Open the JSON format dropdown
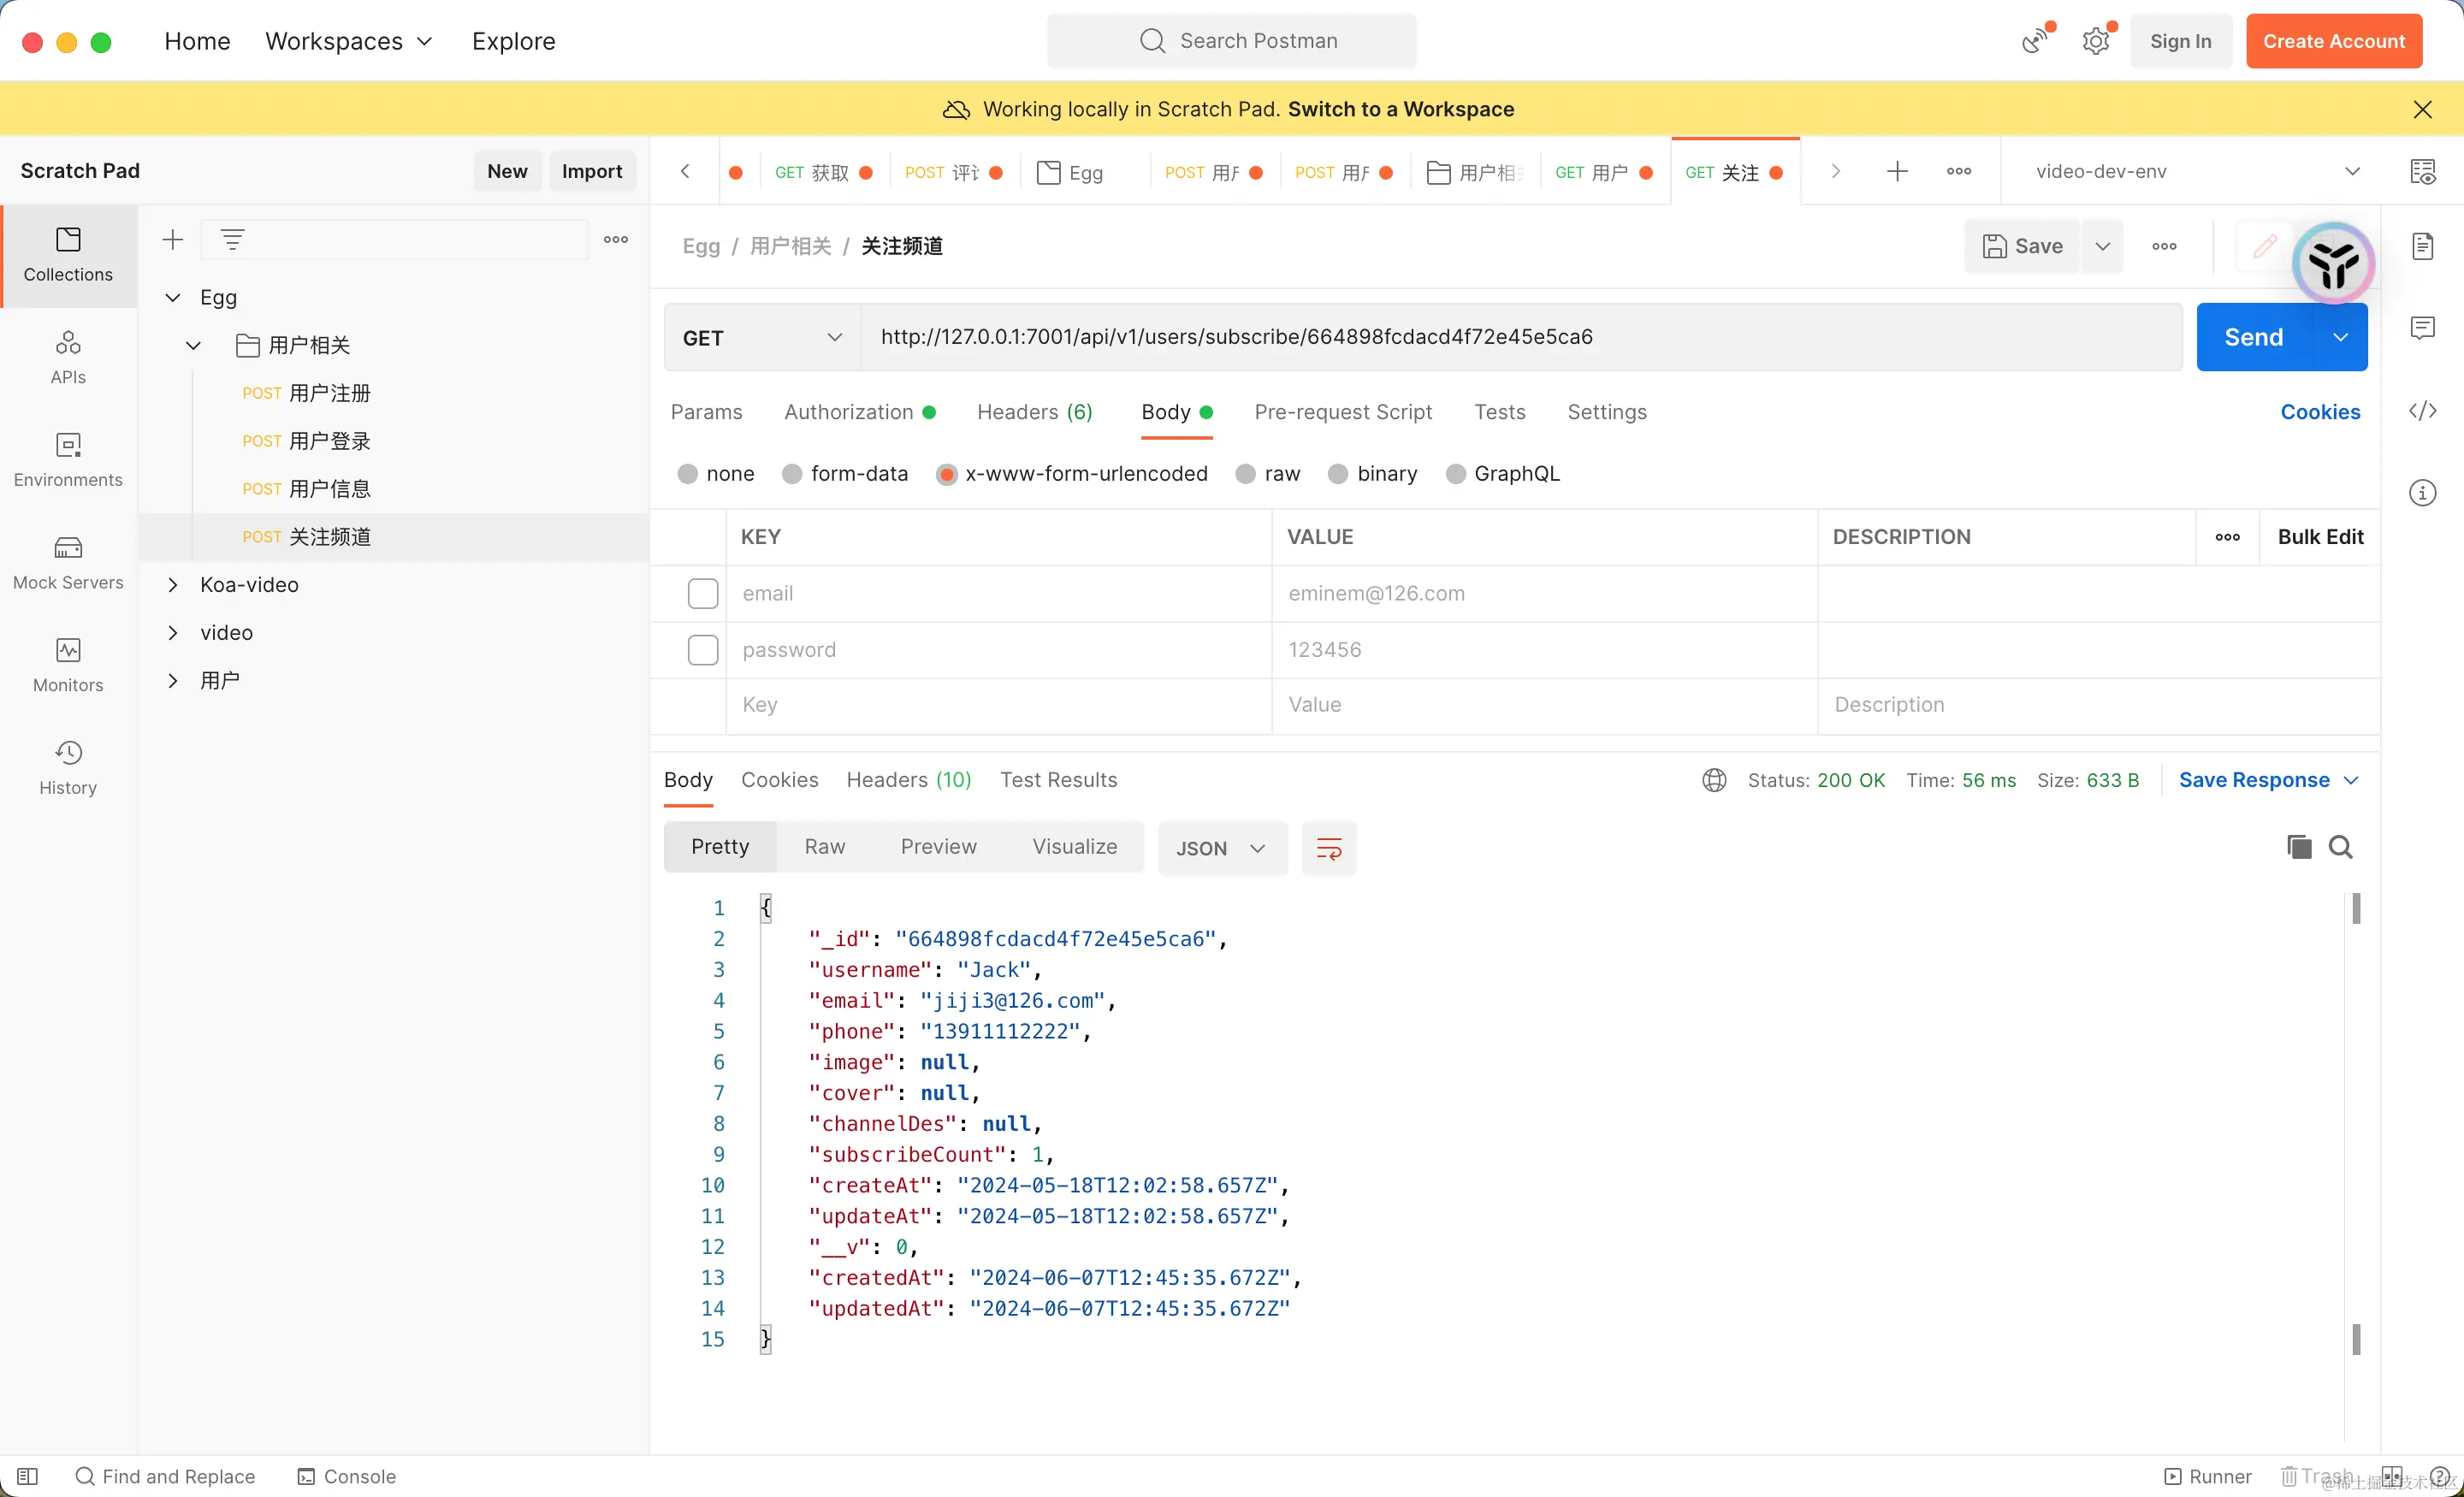The image size is (2464, 1497). click(1221, 848)
